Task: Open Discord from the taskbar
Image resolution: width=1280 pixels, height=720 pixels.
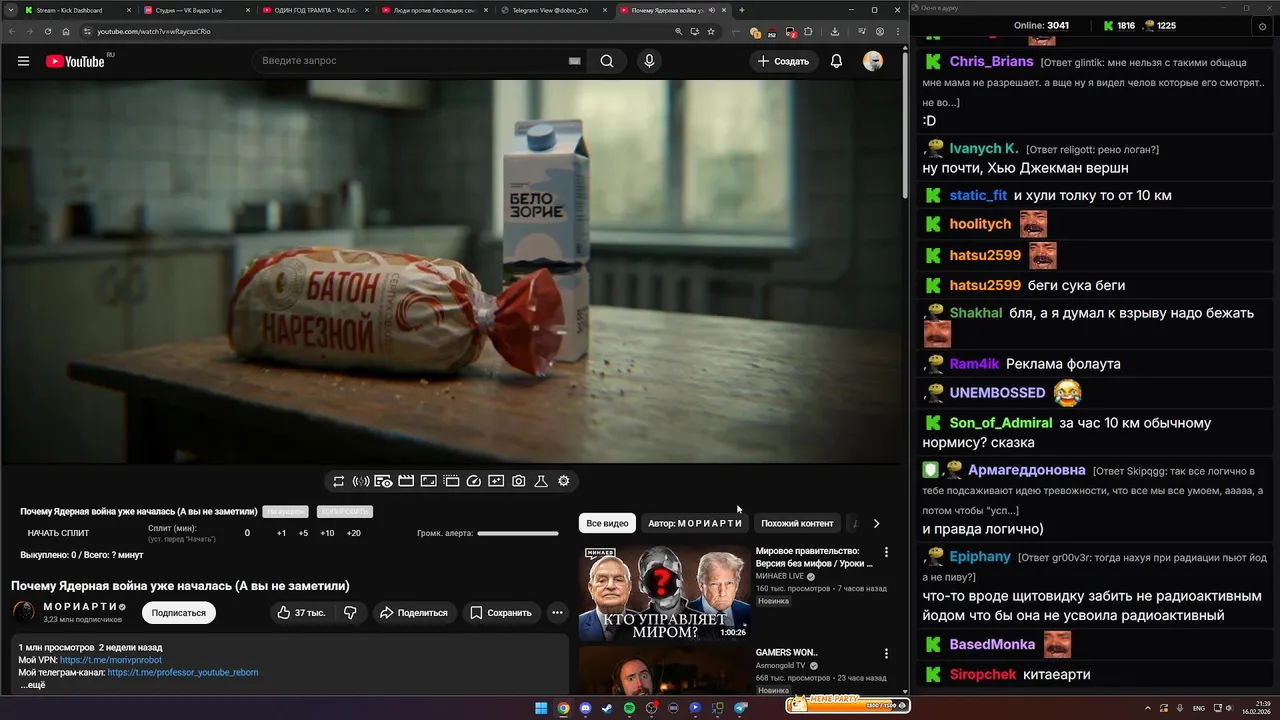Action: [585, 708]
